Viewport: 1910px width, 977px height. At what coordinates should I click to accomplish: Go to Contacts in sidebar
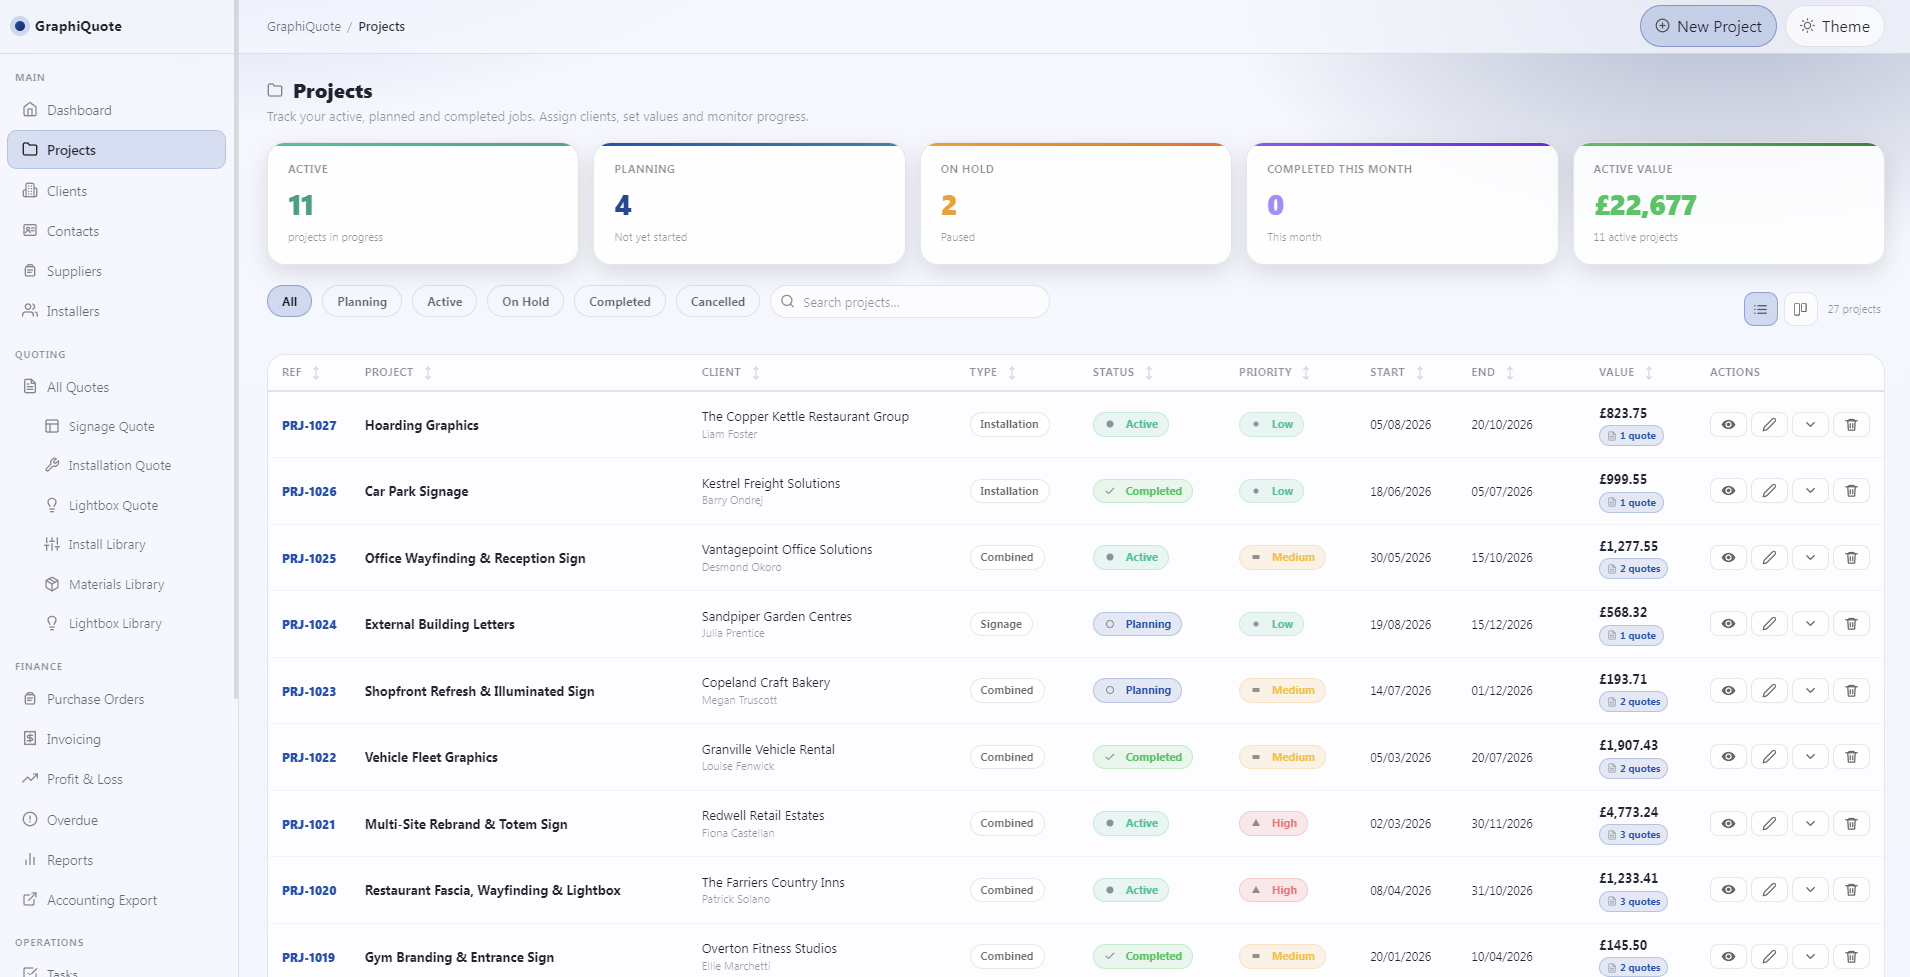point(116,231)
